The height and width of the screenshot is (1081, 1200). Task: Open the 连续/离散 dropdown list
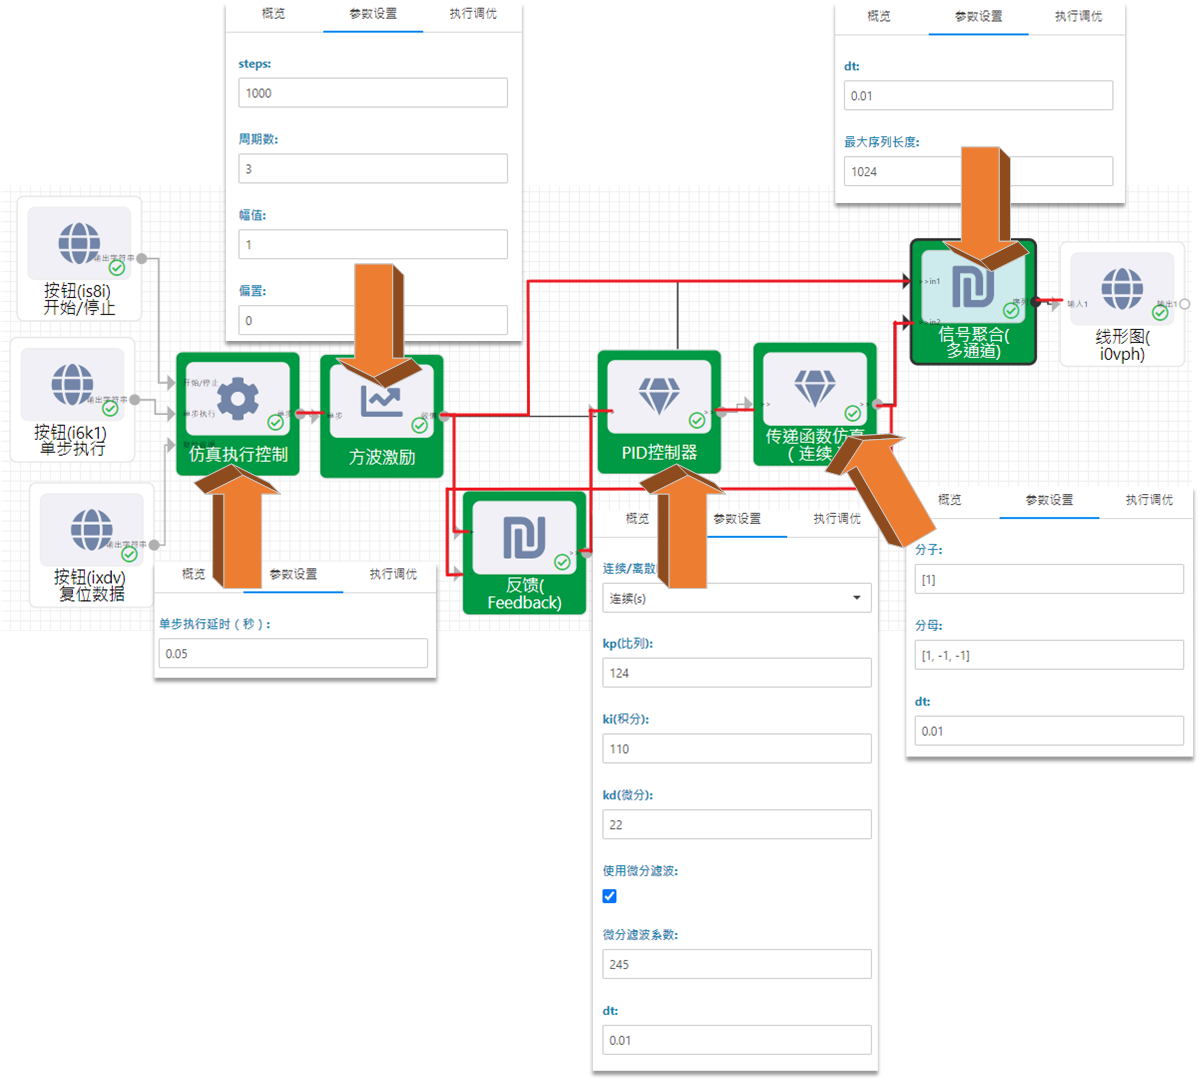(x=737, y=598)
